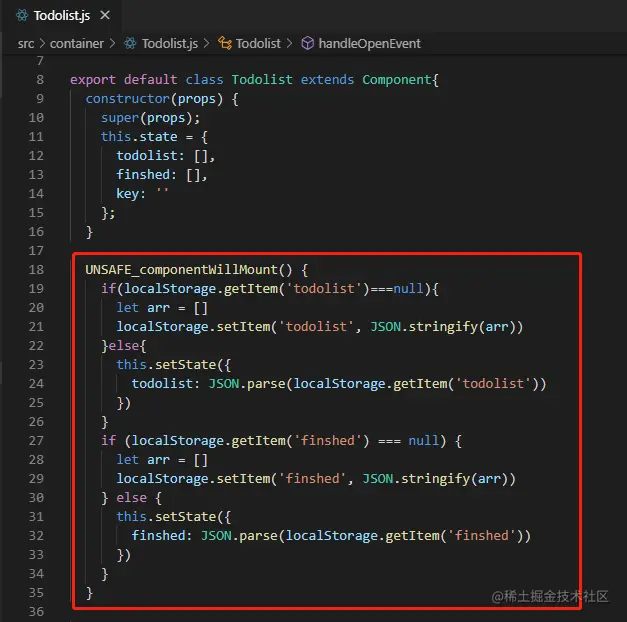This screenshot has height=622, width=627.
Task: Click the React icon in breadcrumb
Action: [x=130, y=43]
